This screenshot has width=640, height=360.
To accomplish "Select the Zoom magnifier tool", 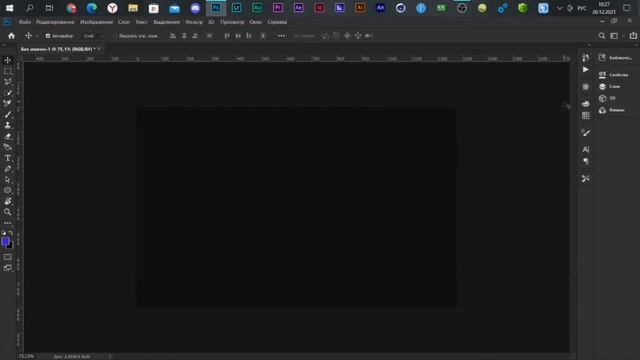I will point(7,212).
